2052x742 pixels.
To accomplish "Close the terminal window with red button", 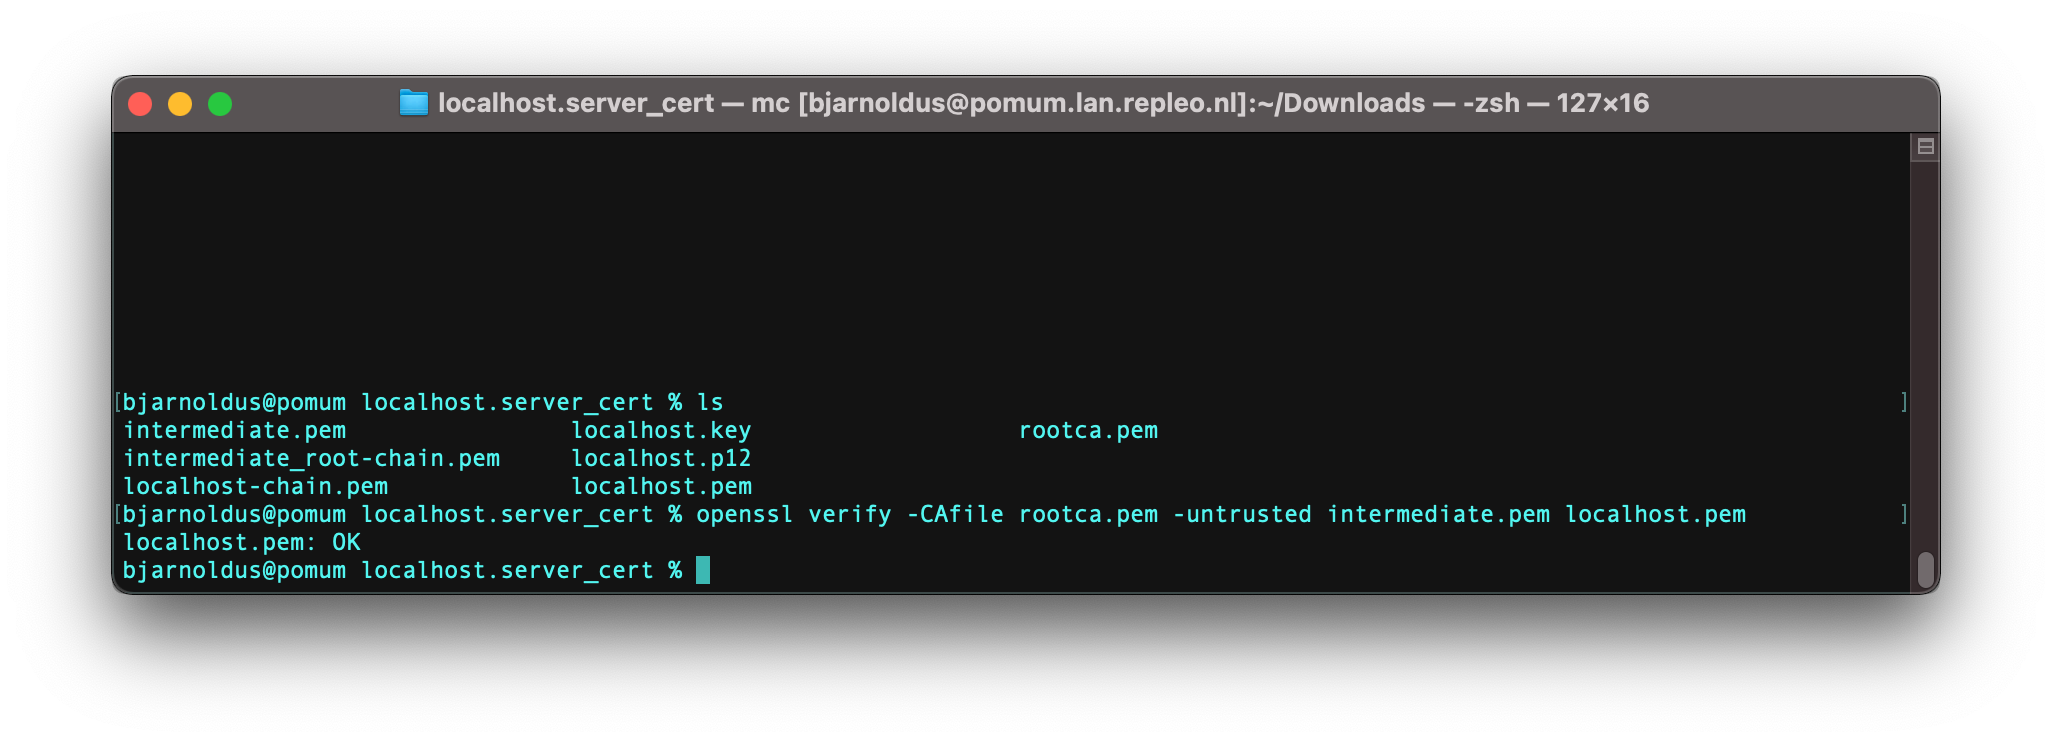I will (140, 104).
